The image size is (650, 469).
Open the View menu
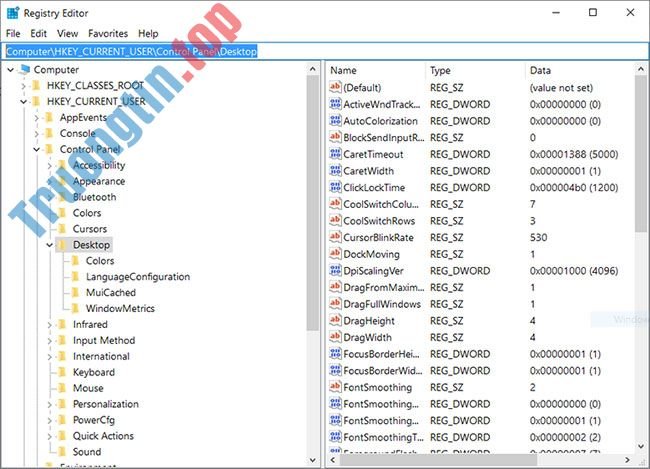[67, 33]
